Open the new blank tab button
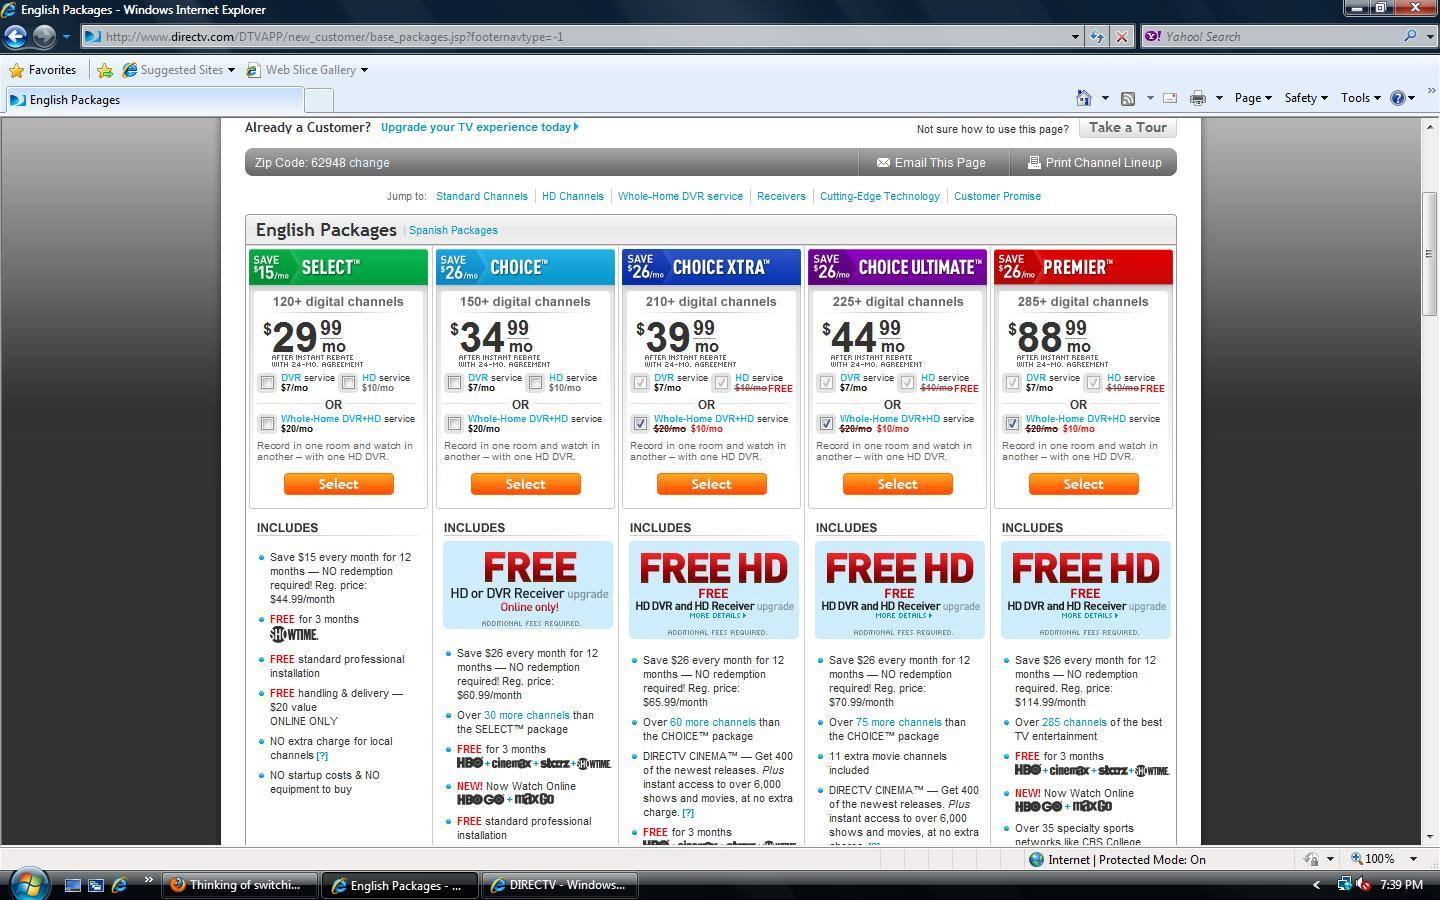 coord(318,99)
